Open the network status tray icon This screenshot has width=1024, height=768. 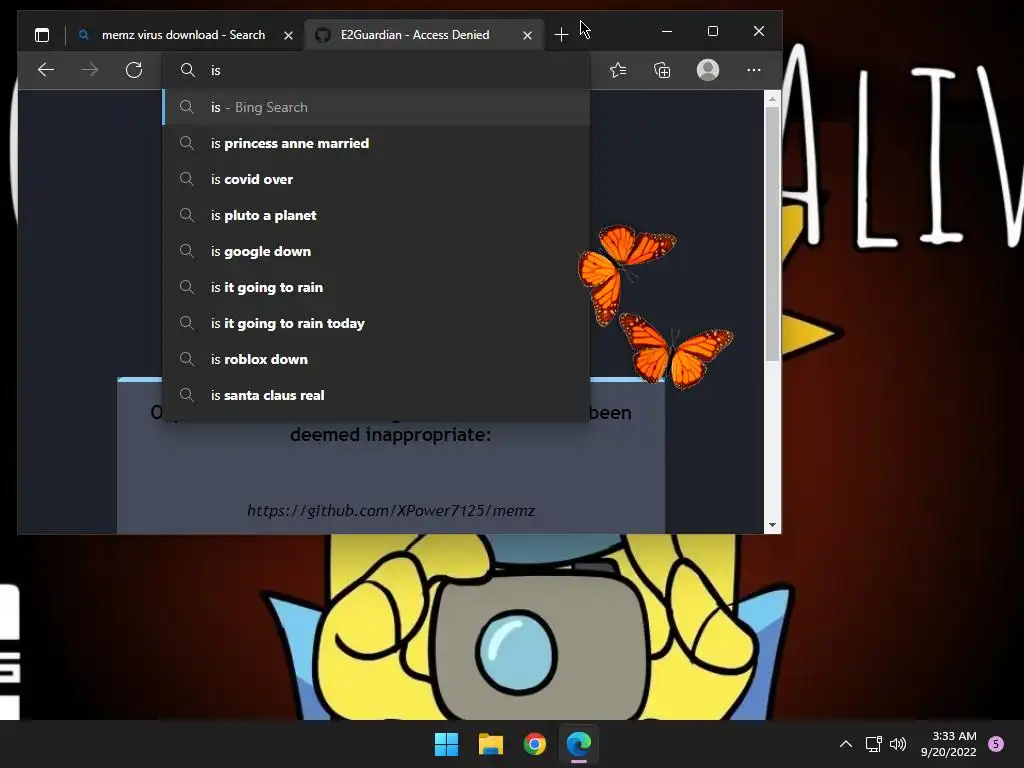pos(874,744)
